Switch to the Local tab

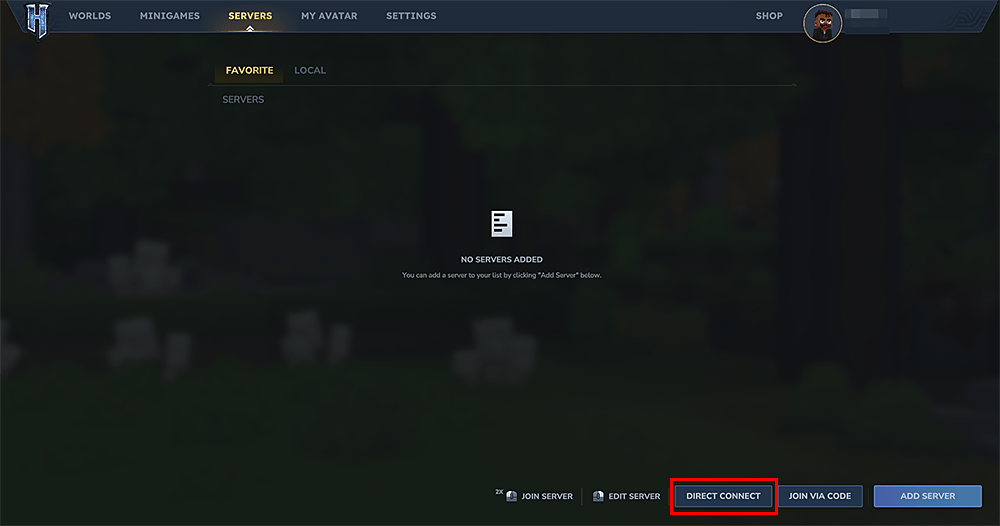310,70
